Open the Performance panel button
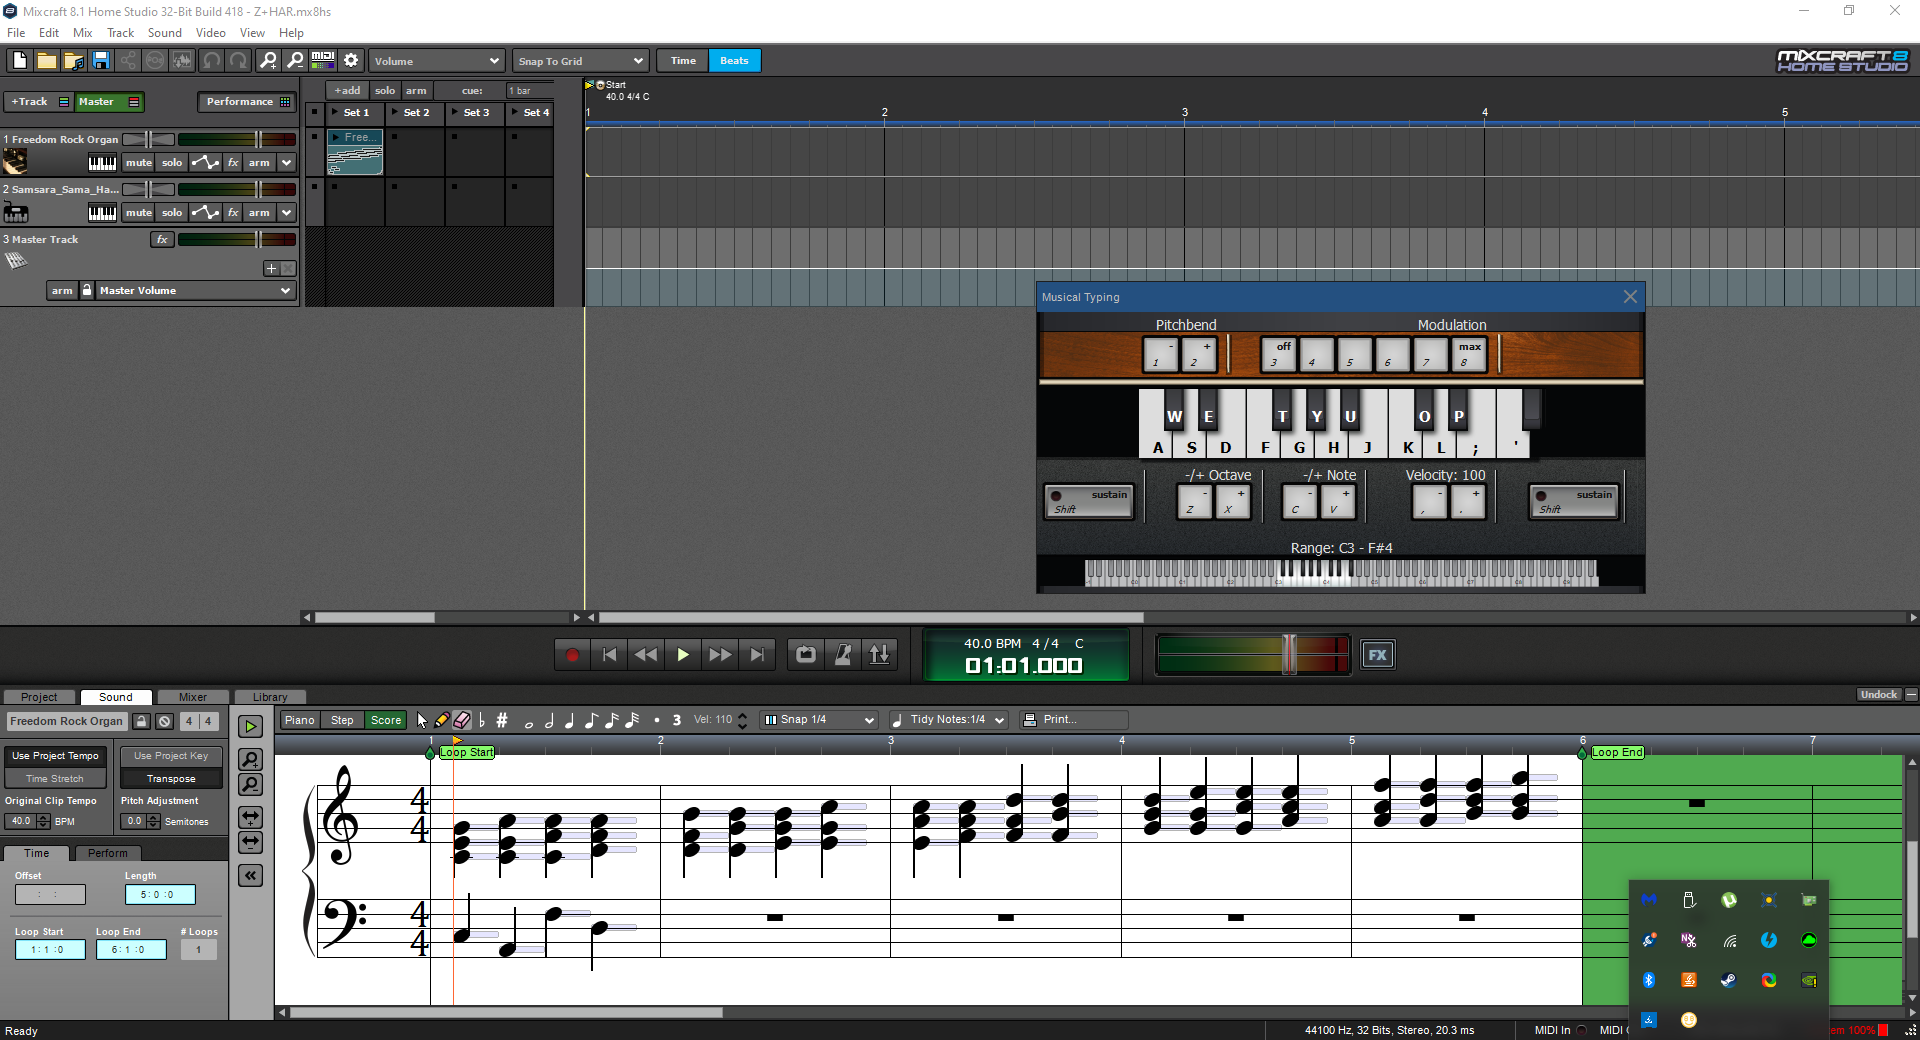This screenshot has height=1040, width=1920. pyautogui.click(x=247, y=102)
